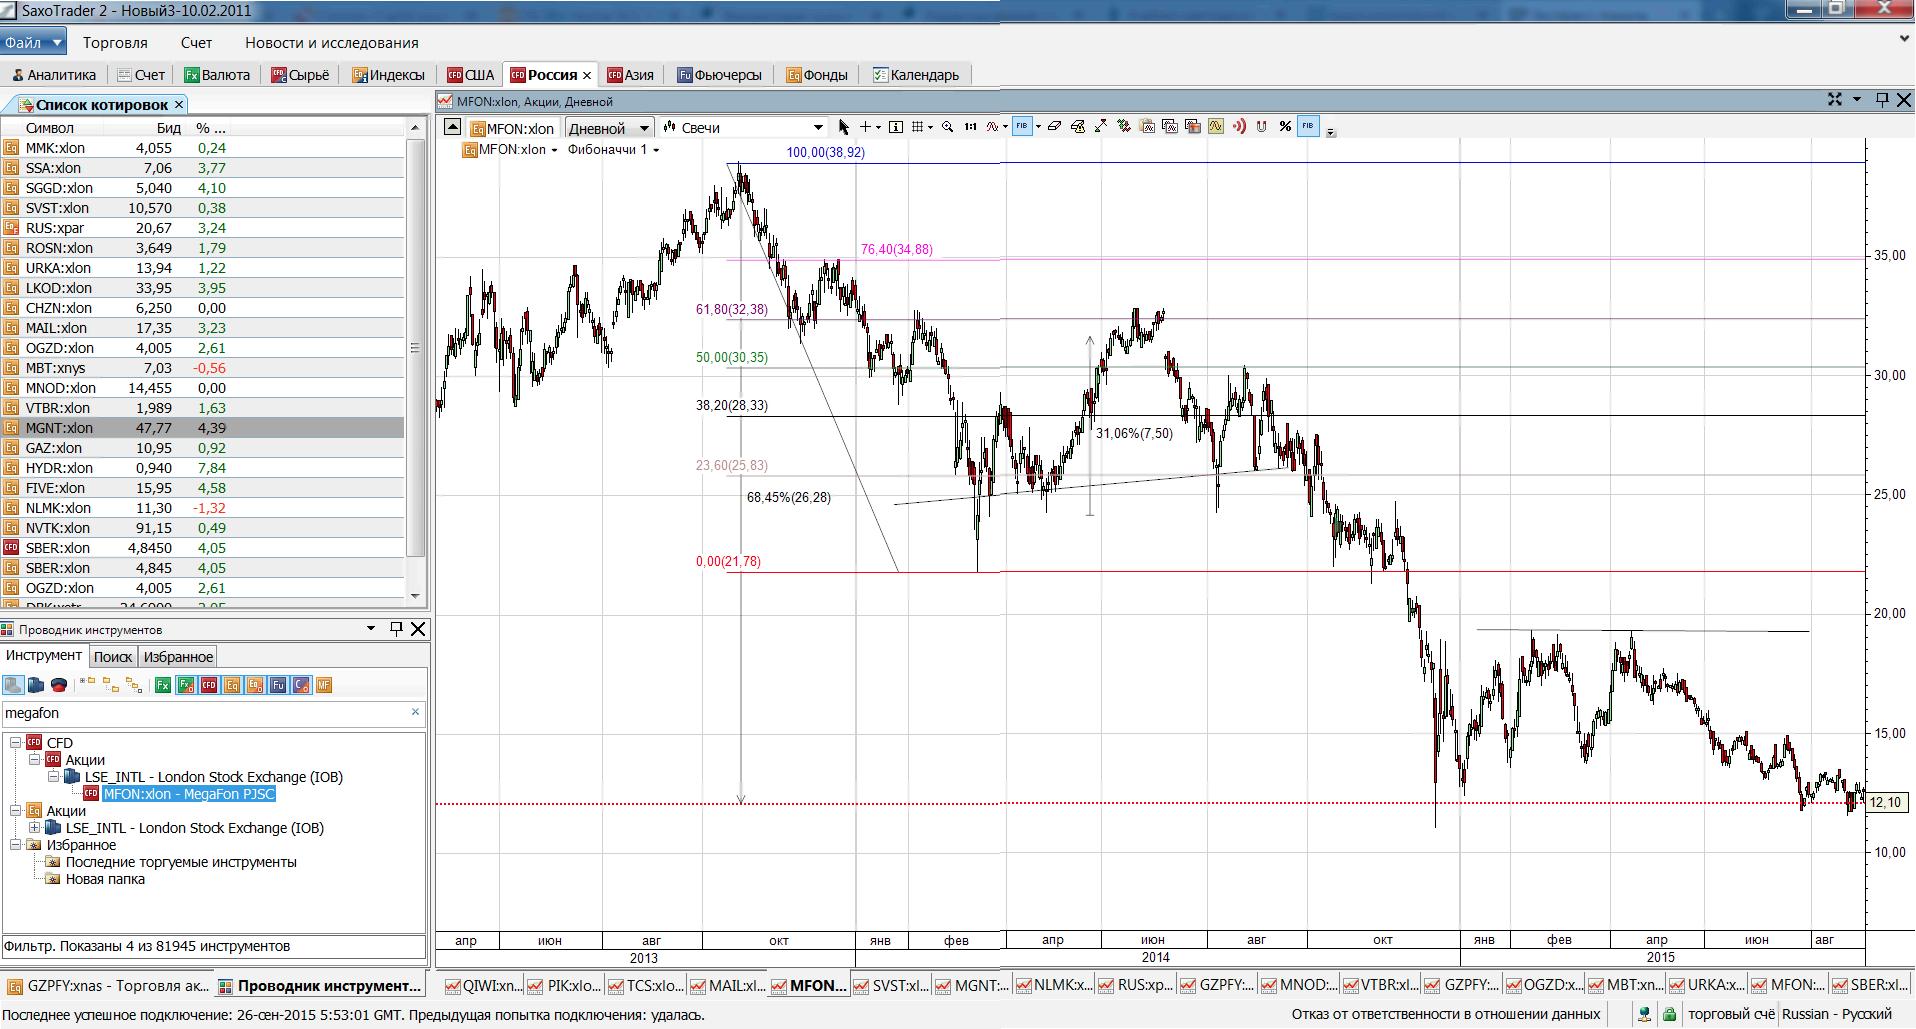
Task: Open Новости и исследования menu
Action: click(x=332, y=43)
